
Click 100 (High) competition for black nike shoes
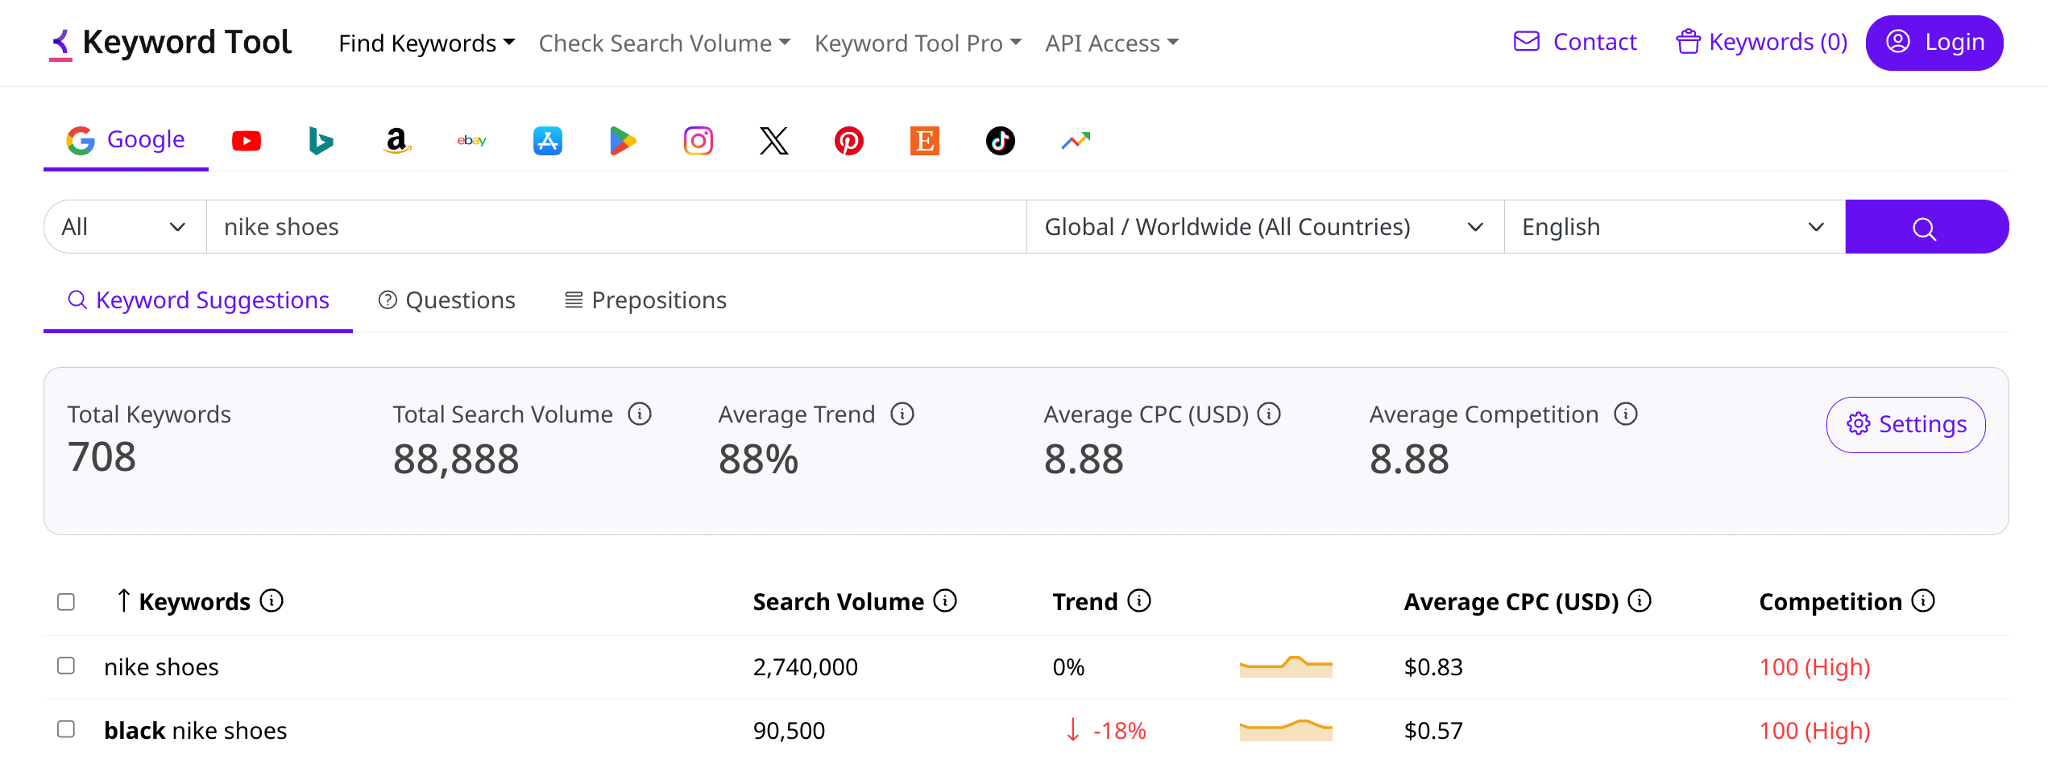click(1814, 731)
